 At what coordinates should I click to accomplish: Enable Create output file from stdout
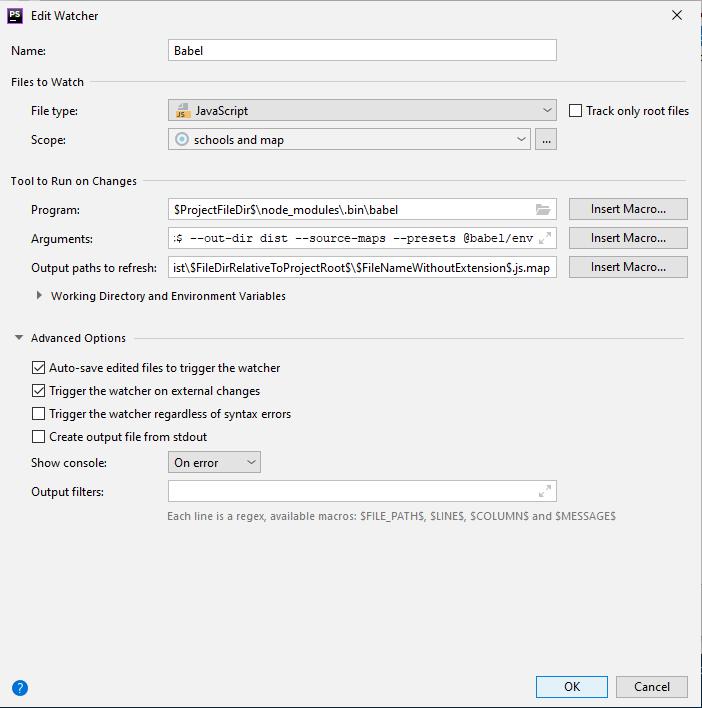click(38, 437)
